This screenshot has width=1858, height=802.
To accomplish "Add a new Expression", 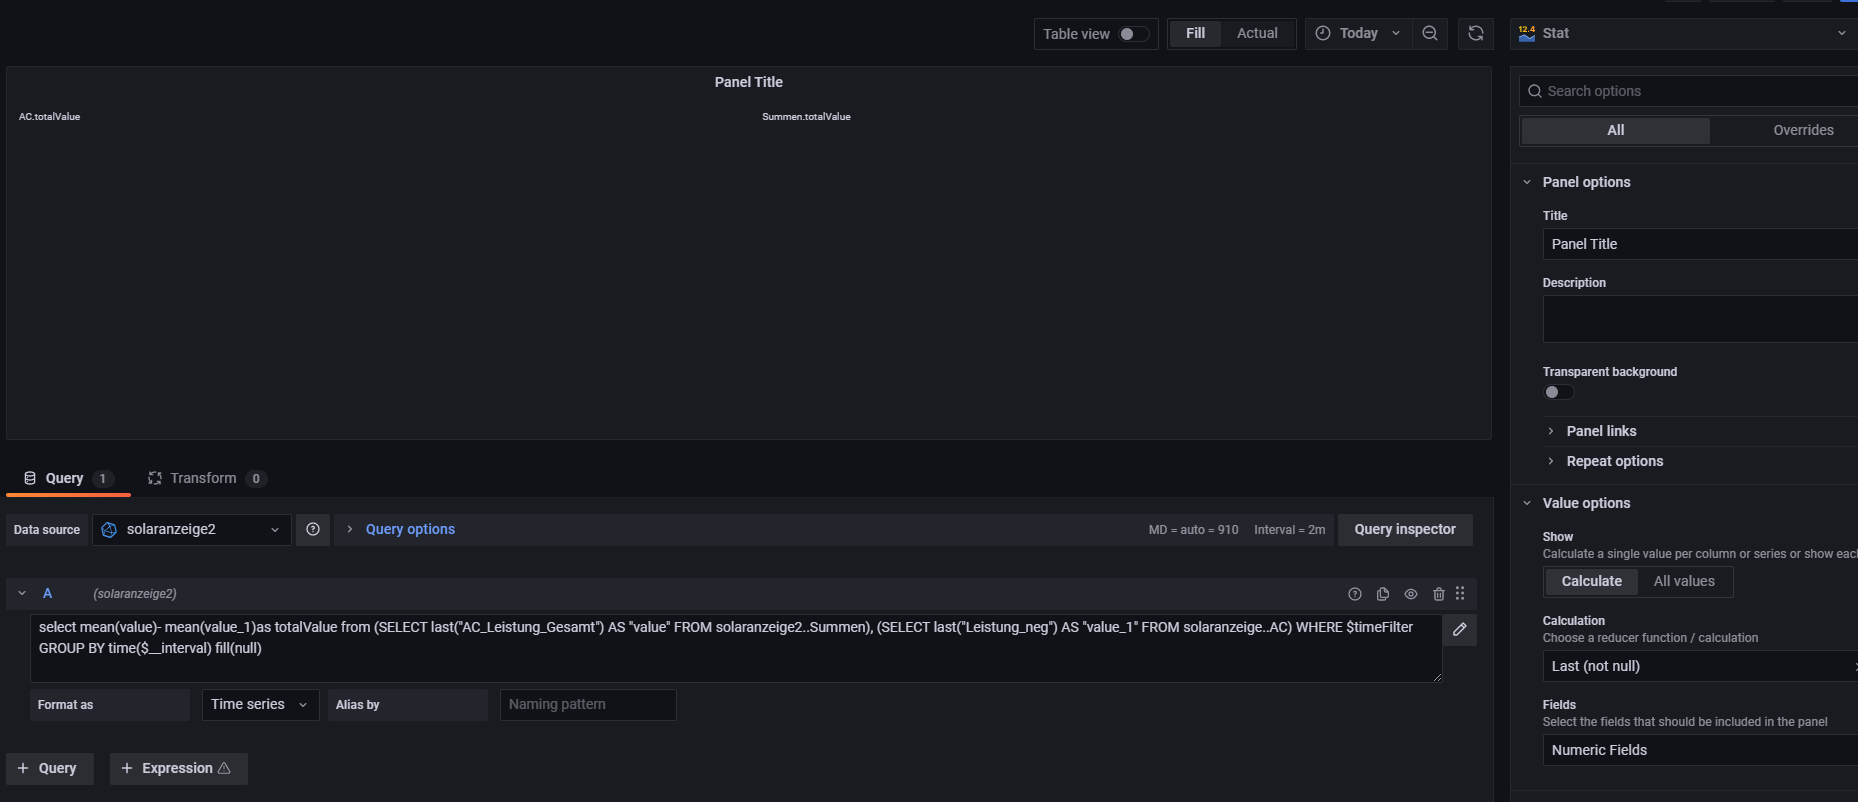I will pos(178,768).
